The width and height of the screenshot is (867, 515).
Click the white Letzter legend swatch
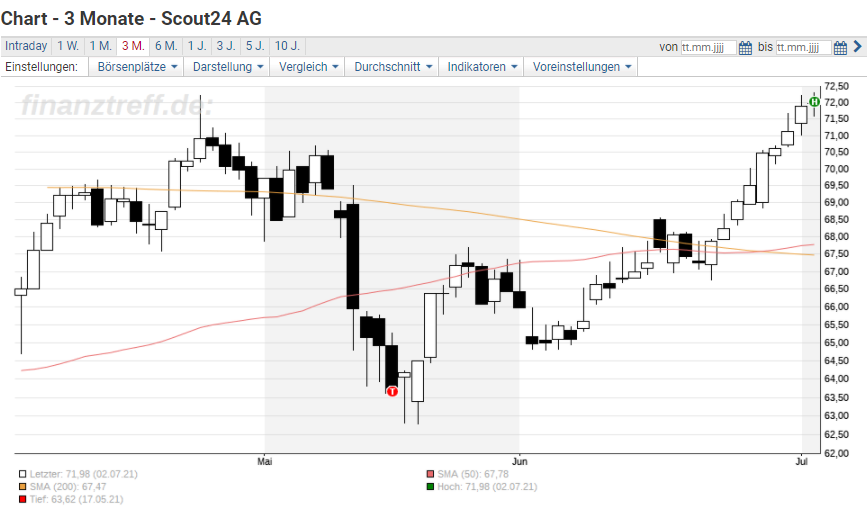[23, 474]
